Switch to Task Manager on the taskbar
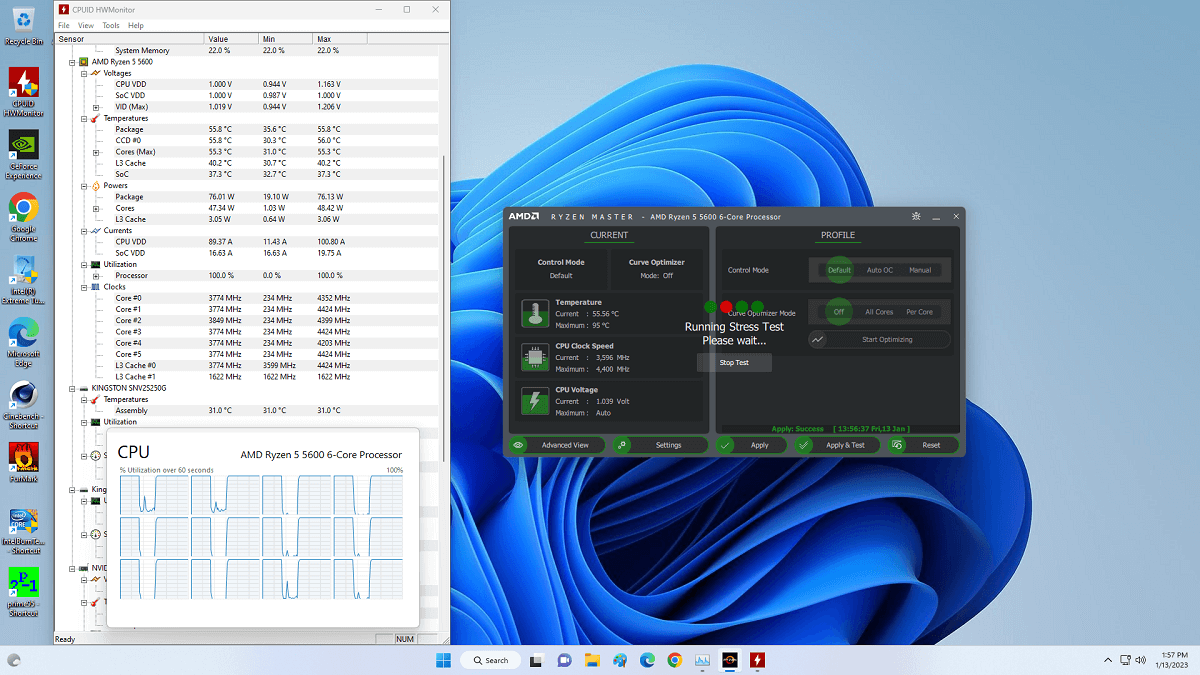Screen dimensions: 1200x675 [703, 660]
